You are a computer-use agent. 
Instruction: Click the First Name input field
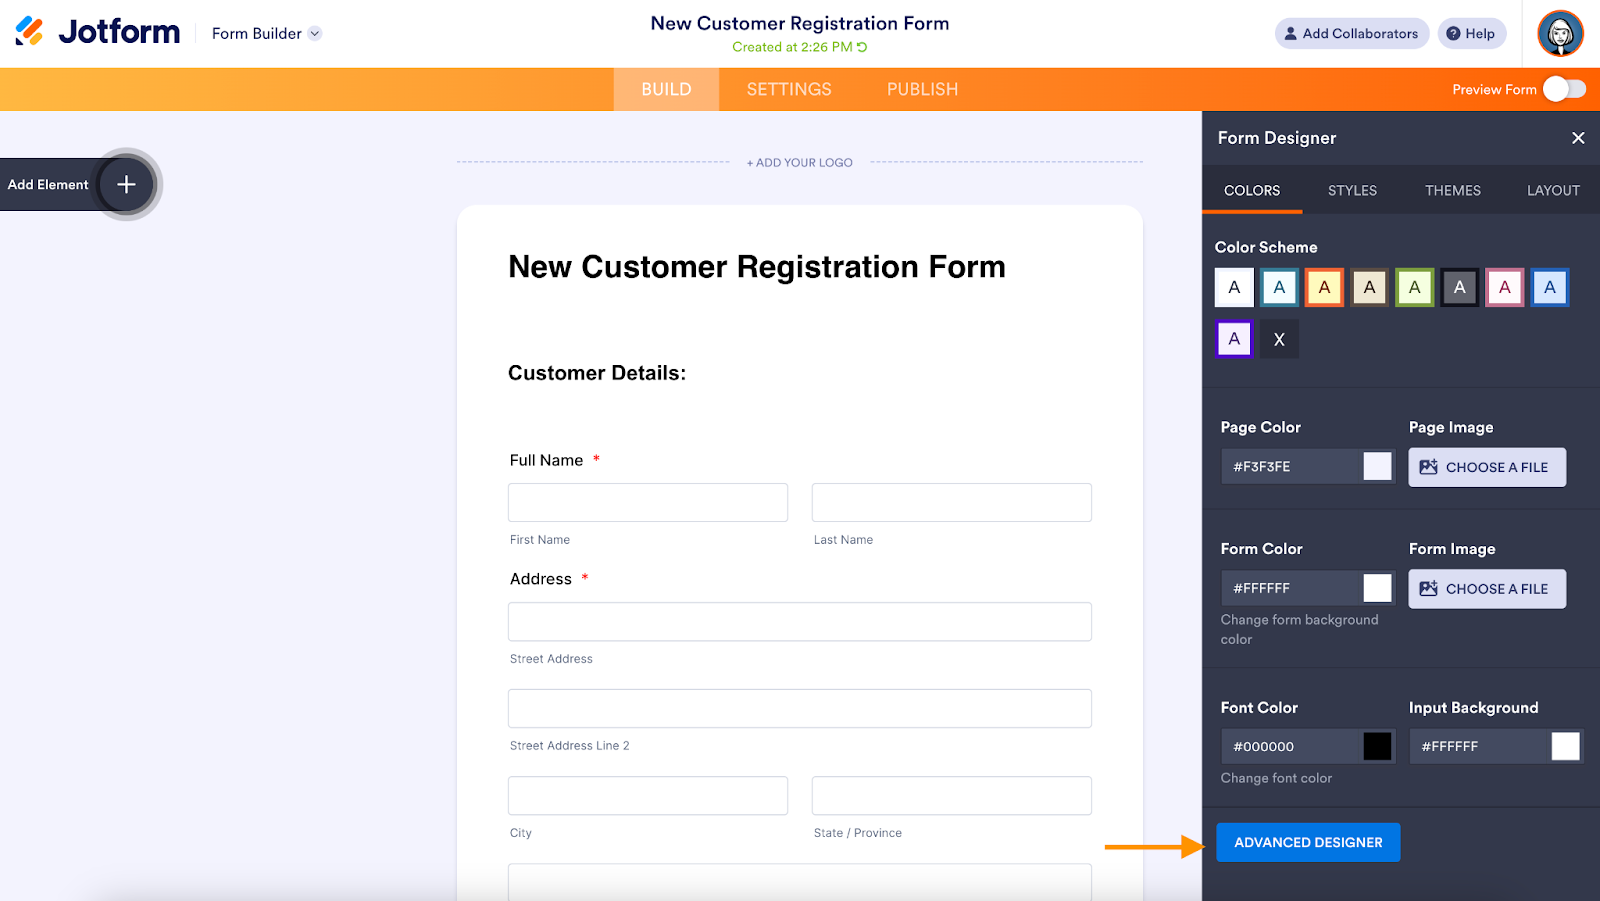point(647,502)
